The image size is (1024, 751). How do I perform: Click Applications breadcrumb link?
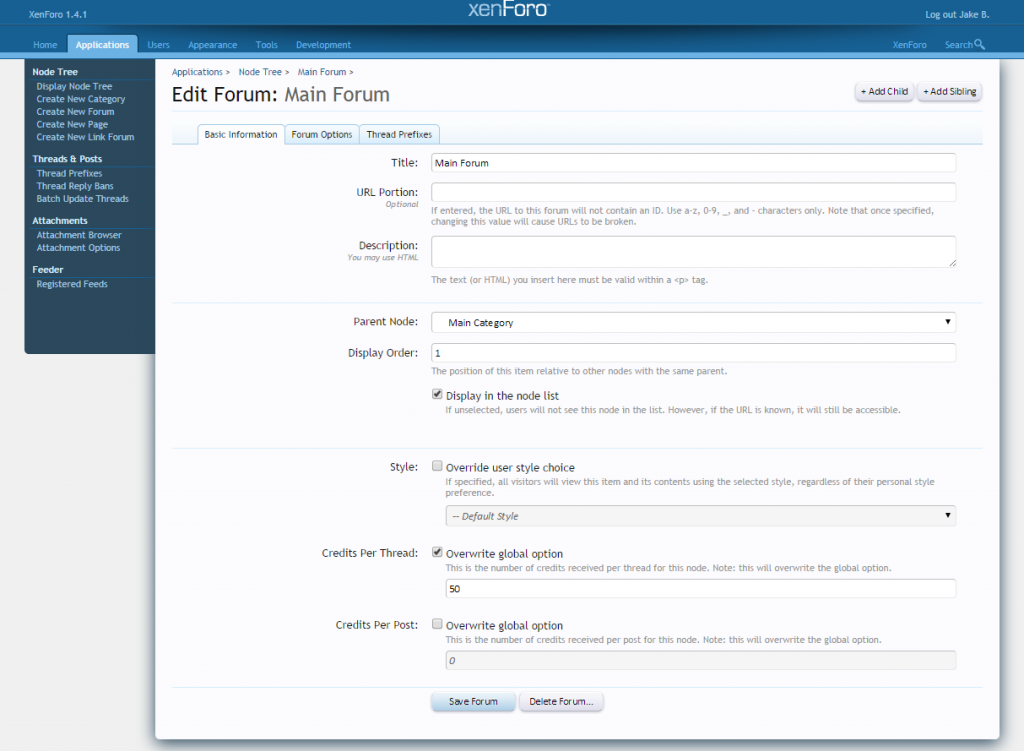coord(197,72)
